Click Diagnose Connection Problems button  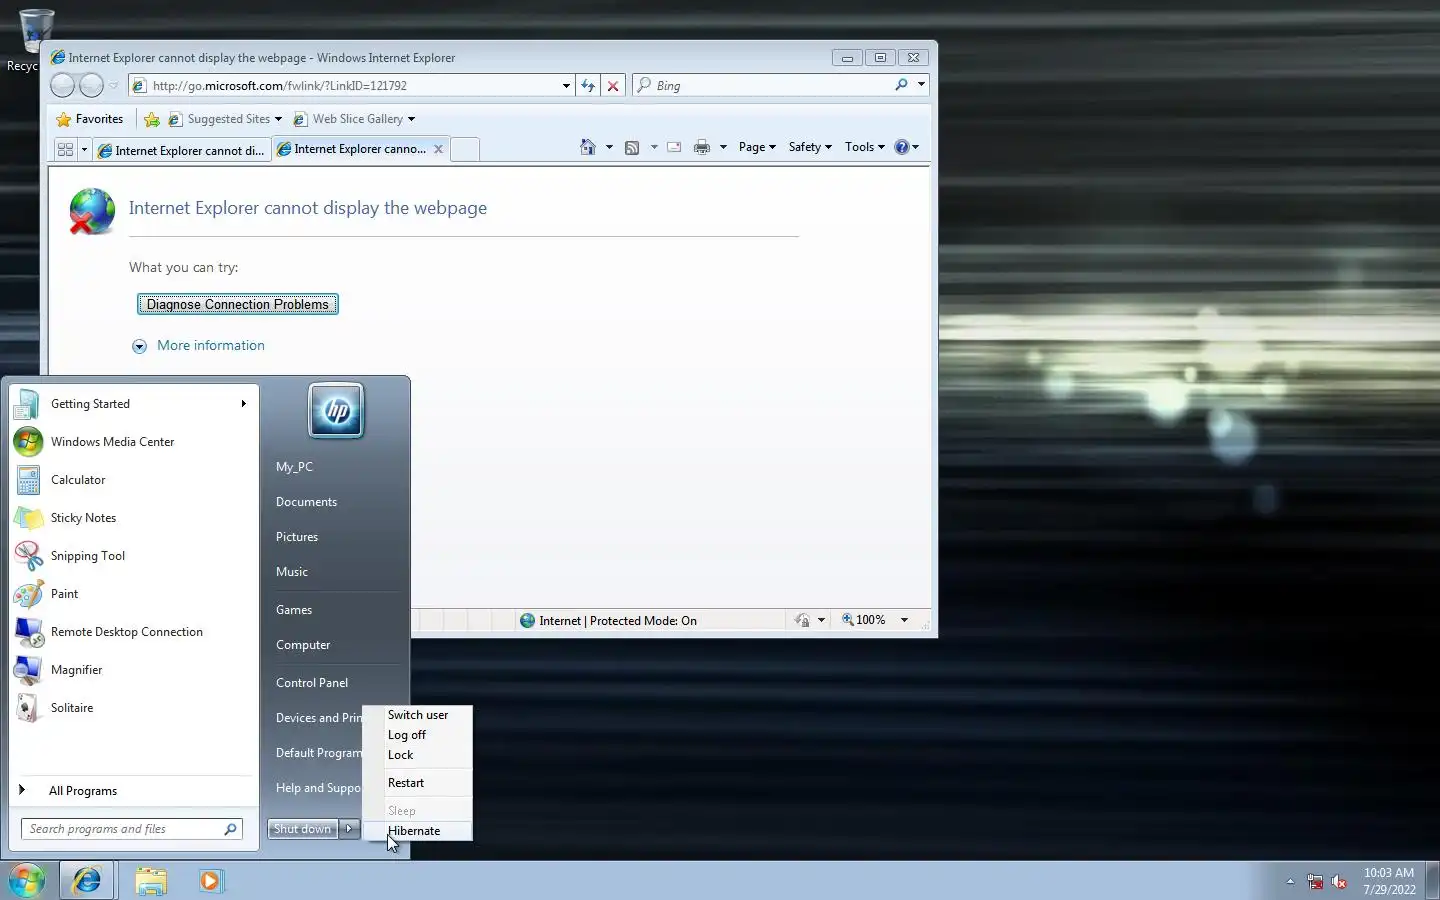point(238,304)
